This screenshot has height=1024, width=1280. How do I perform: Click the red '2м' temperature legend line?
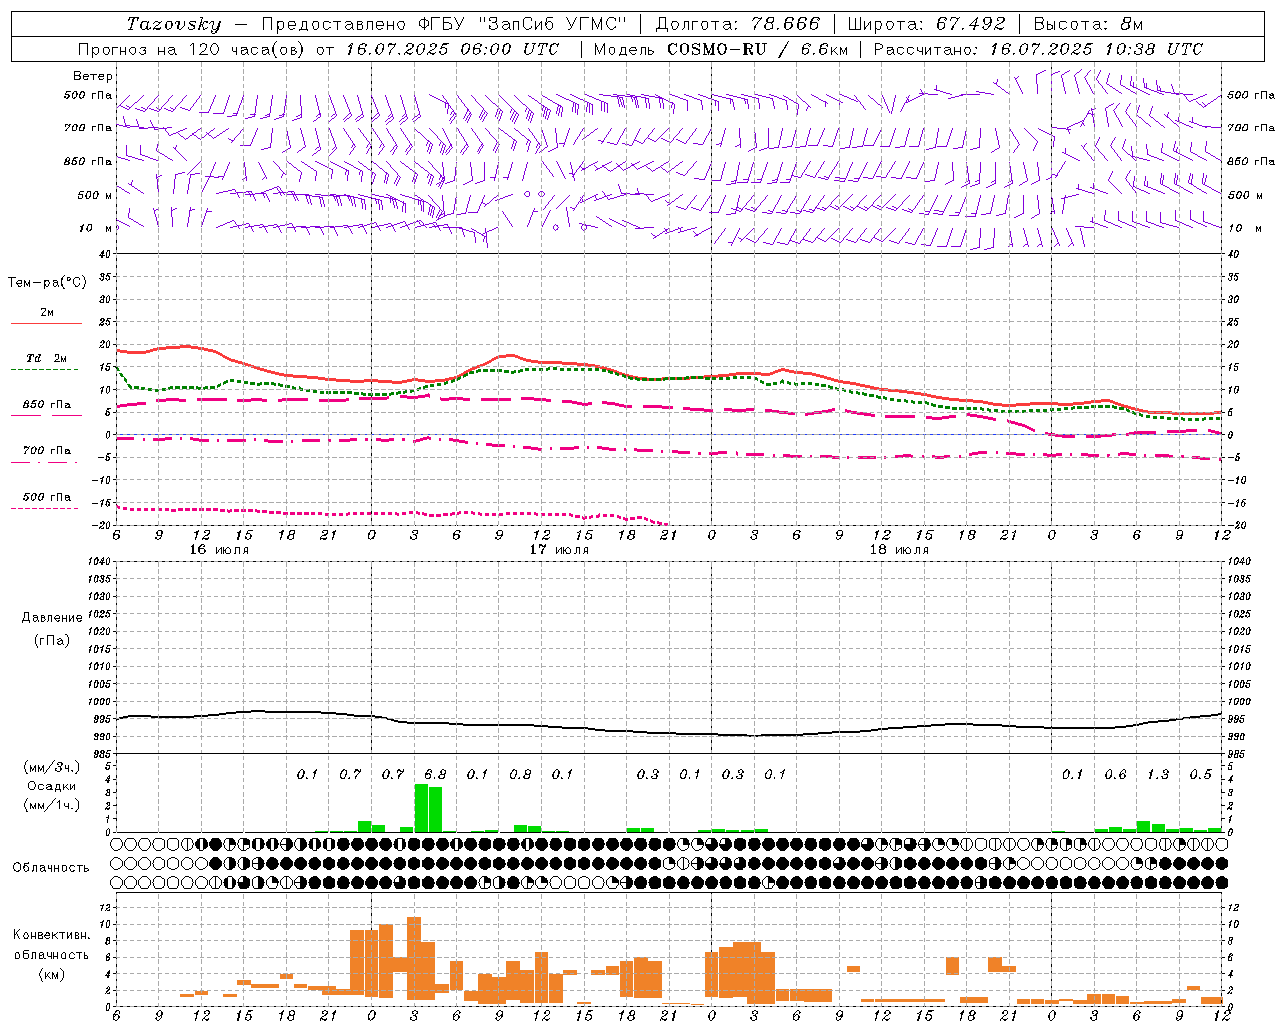[x=46, y=324]
